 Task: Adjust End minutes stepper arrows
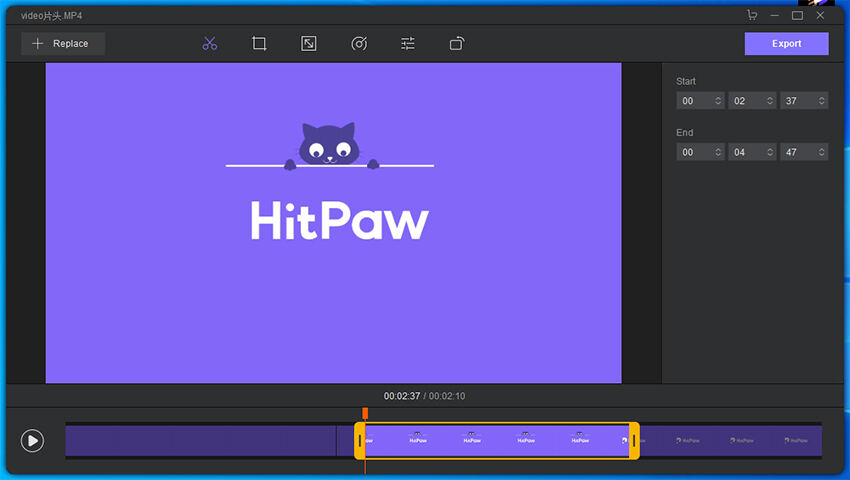pos(770,152)
